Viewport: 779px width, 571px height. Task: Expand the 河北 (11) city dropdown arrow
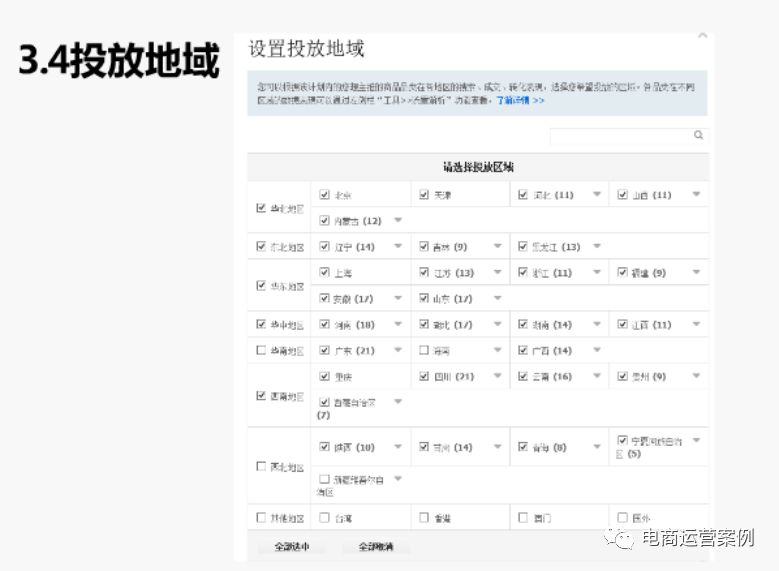597,194
